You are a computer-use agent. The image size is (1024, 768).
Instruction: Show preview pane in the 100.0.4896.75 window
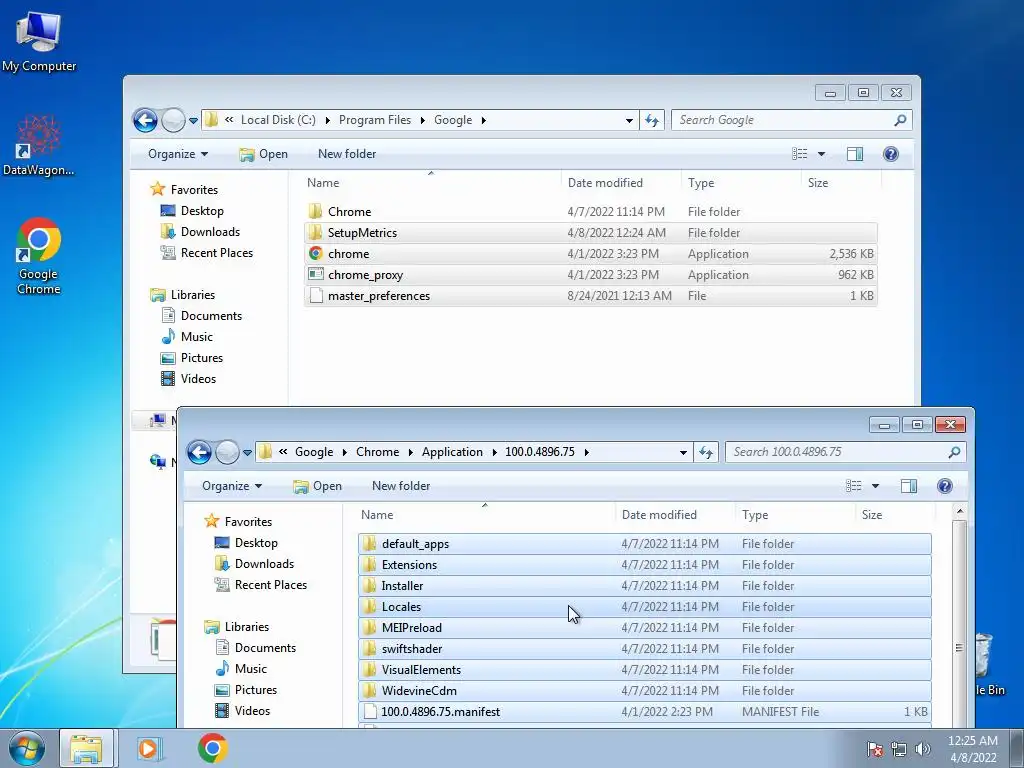pos(908,486)
